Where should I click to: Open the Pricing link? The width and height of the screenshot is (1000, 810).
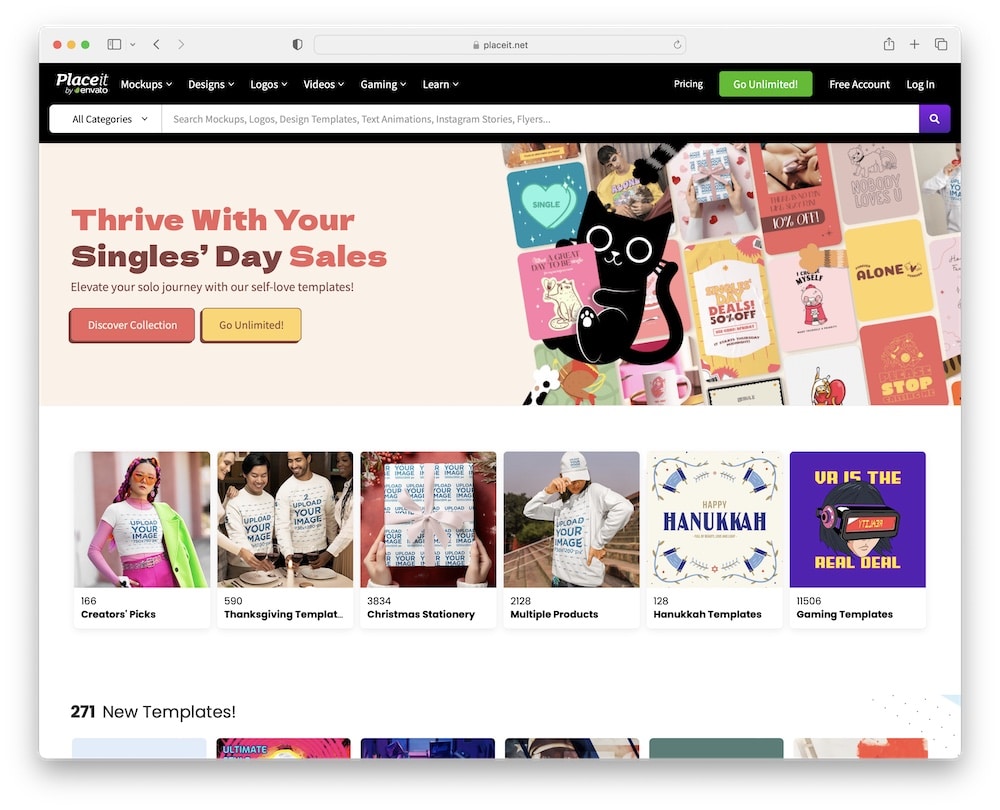click(x=688, y=84)
